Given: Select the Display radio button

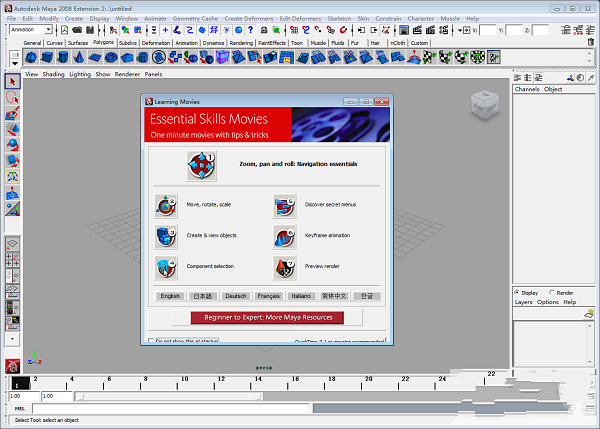Looking at the screenshot, I should coord(517,292).
